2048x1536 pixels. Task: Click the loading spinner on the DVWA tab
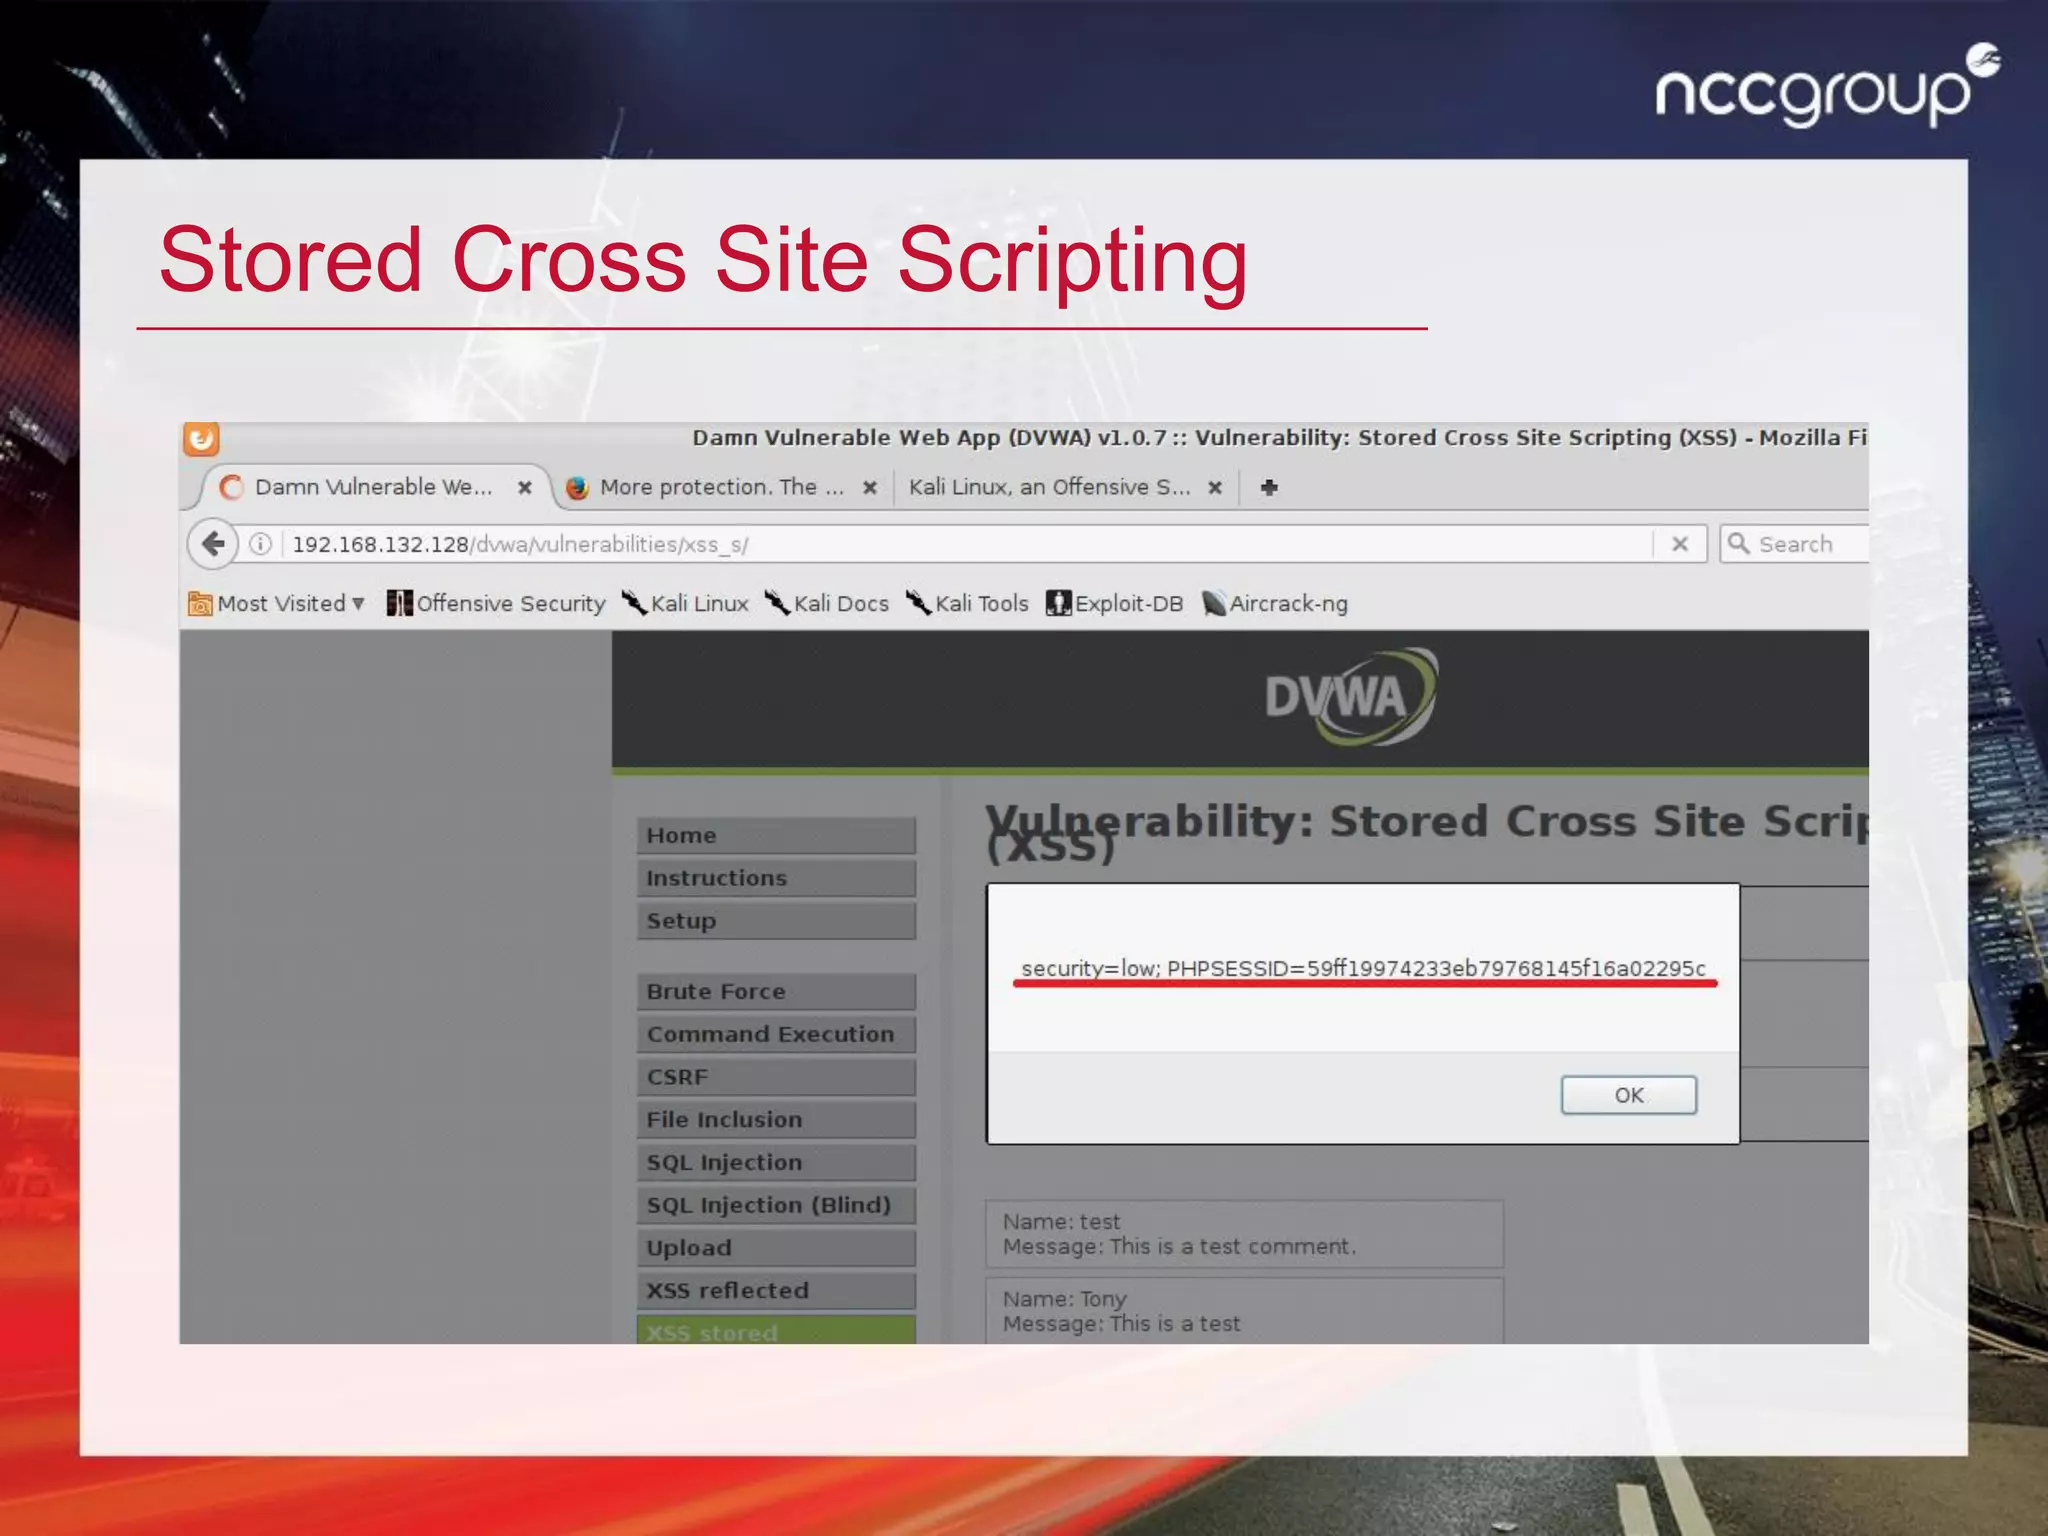pos(231,487)
